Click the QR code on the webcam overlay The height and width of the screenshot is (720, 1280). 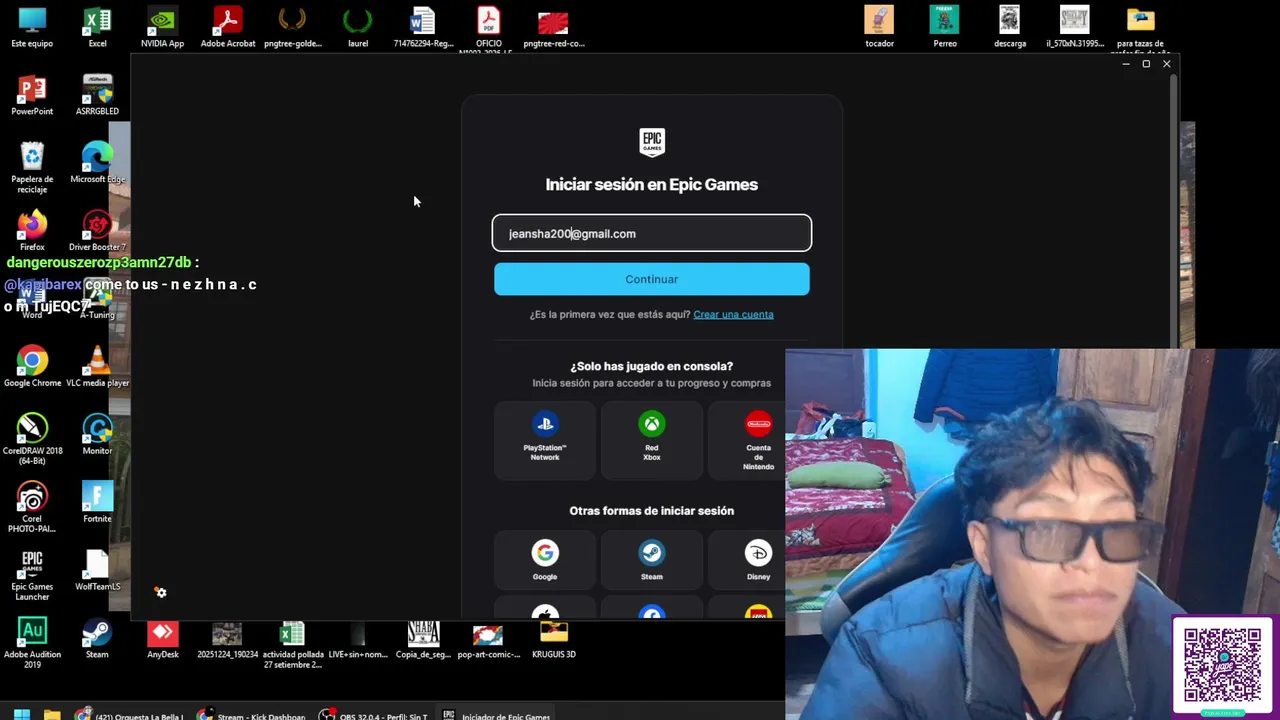point(1222,665)
